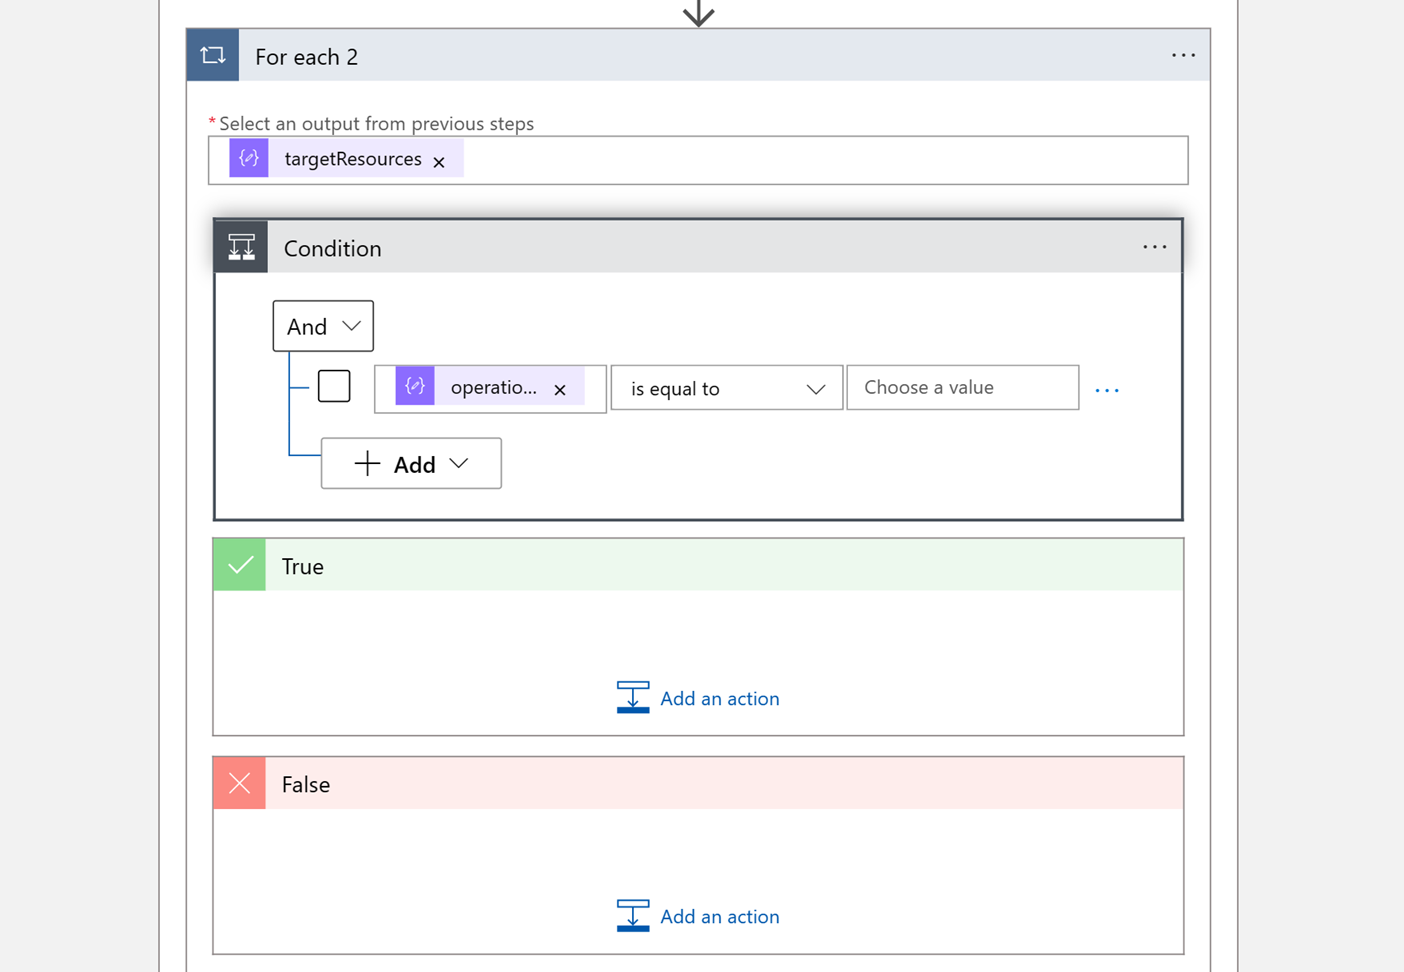This screenshot has height=972, width=1404.
Task: Click the red False X icon
Action: click(240, 784)
